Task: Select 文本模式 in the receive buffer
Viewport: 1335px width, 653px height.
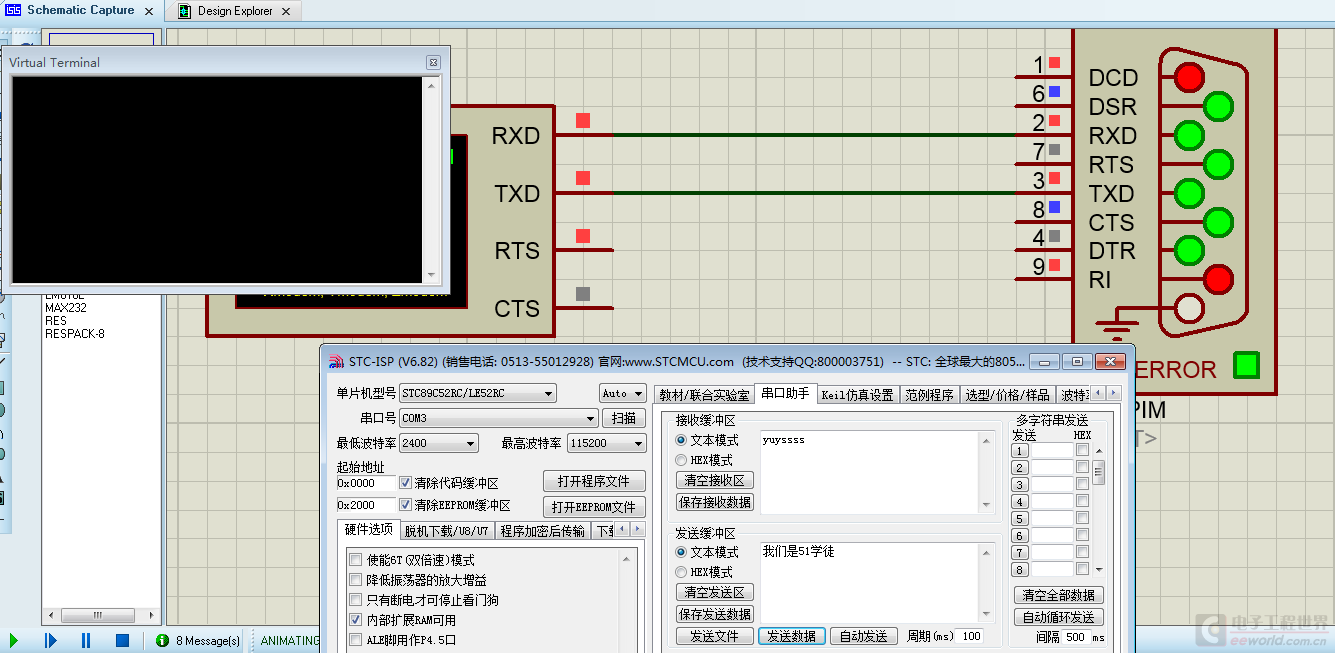Action: [682, 440]
